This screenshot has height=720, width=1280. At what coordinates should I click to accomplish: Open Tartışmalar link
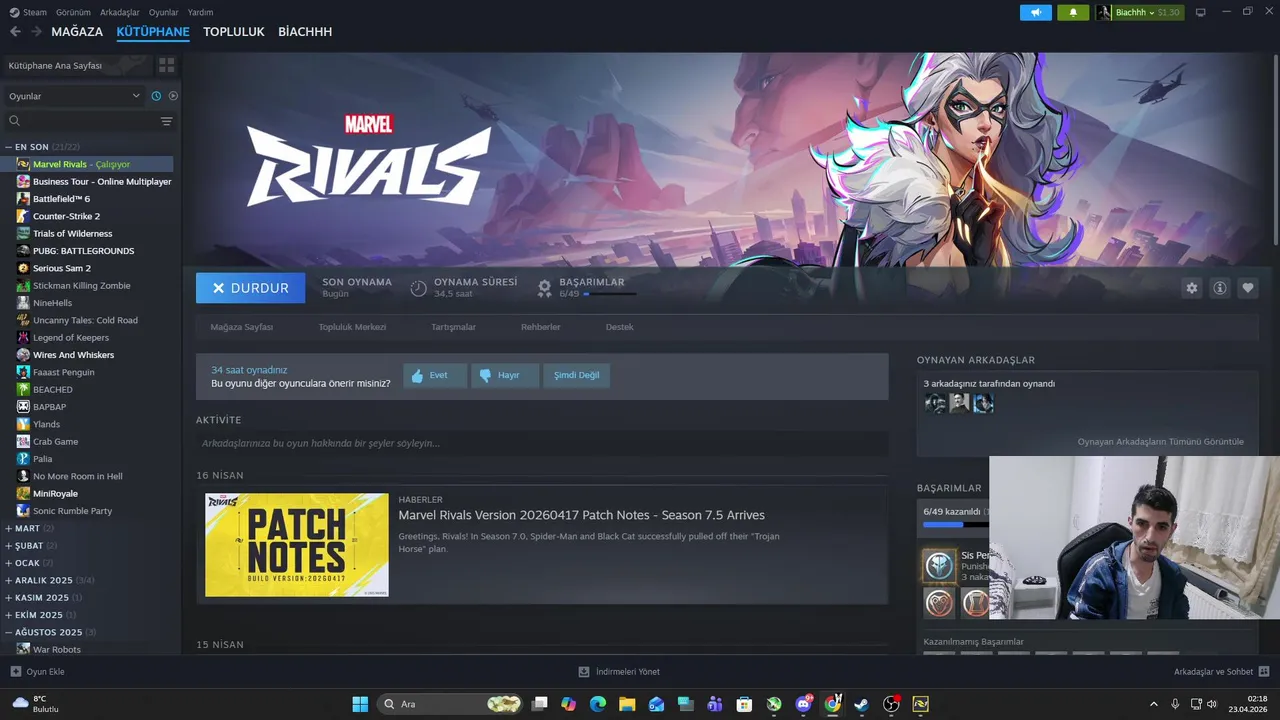tap(453, 327)
